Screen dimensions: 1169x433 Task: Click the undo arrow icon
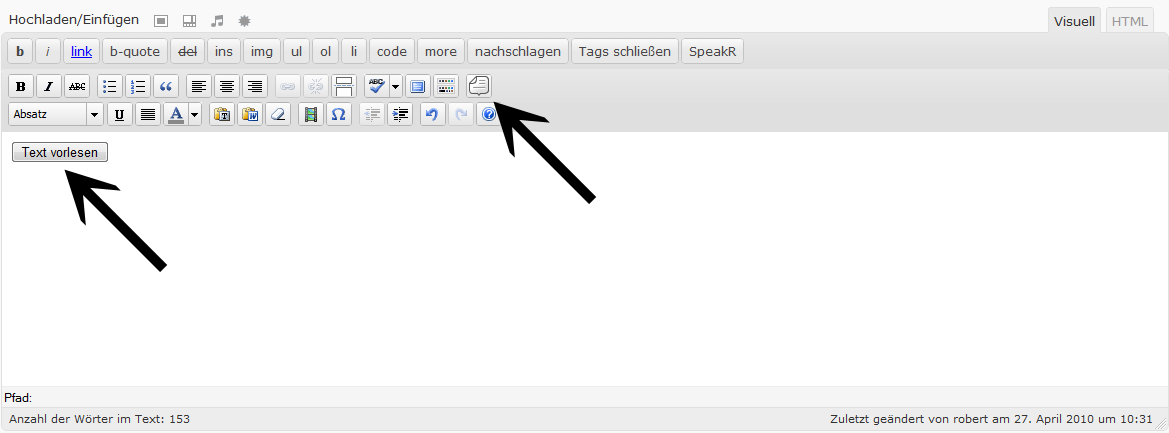coord(432,114)
